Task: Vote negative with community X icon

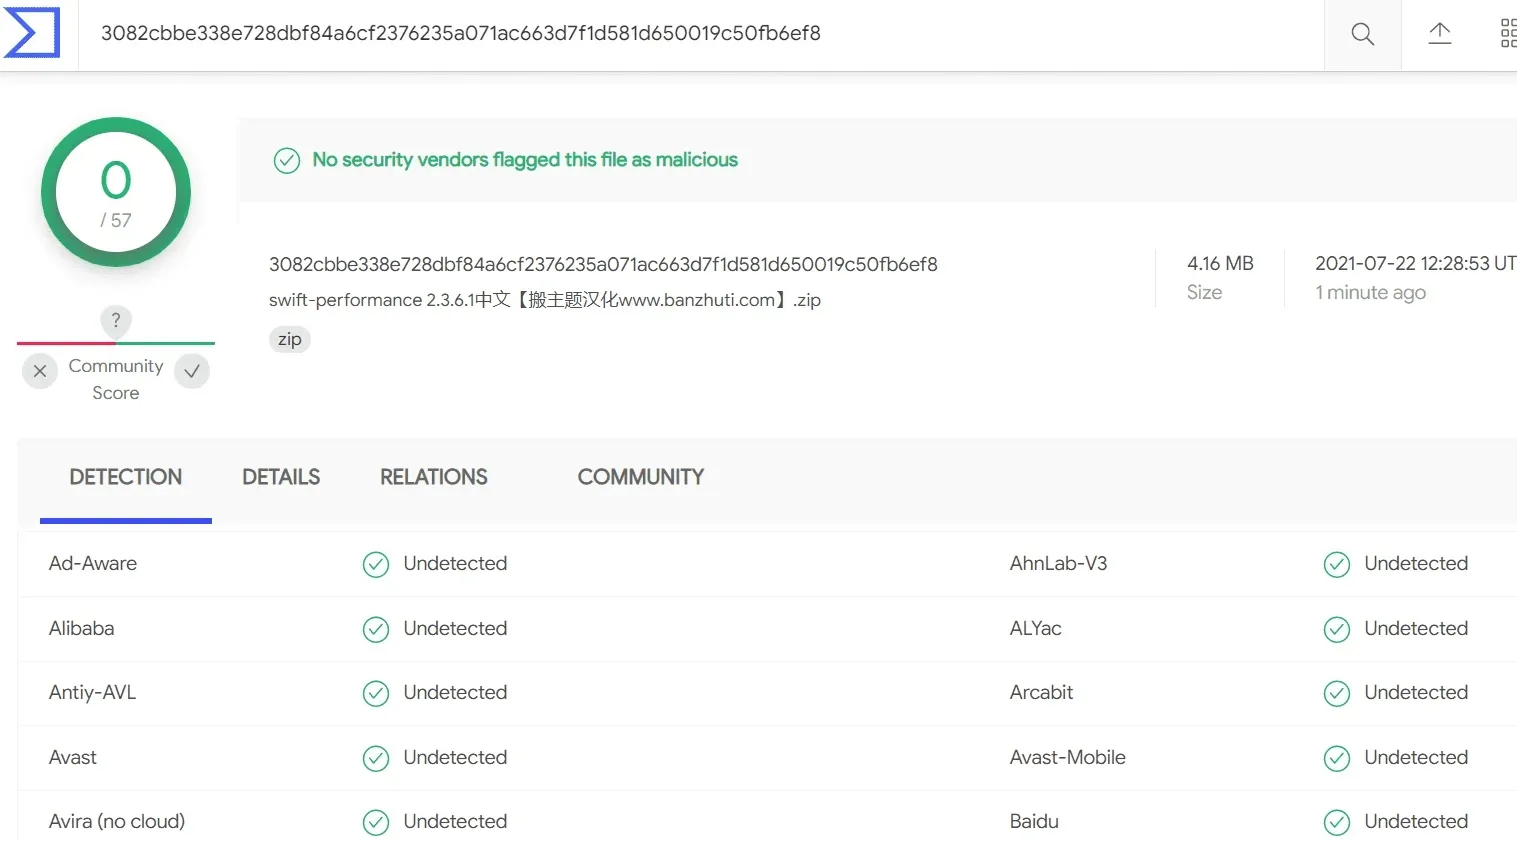Action: click(39, 371)
